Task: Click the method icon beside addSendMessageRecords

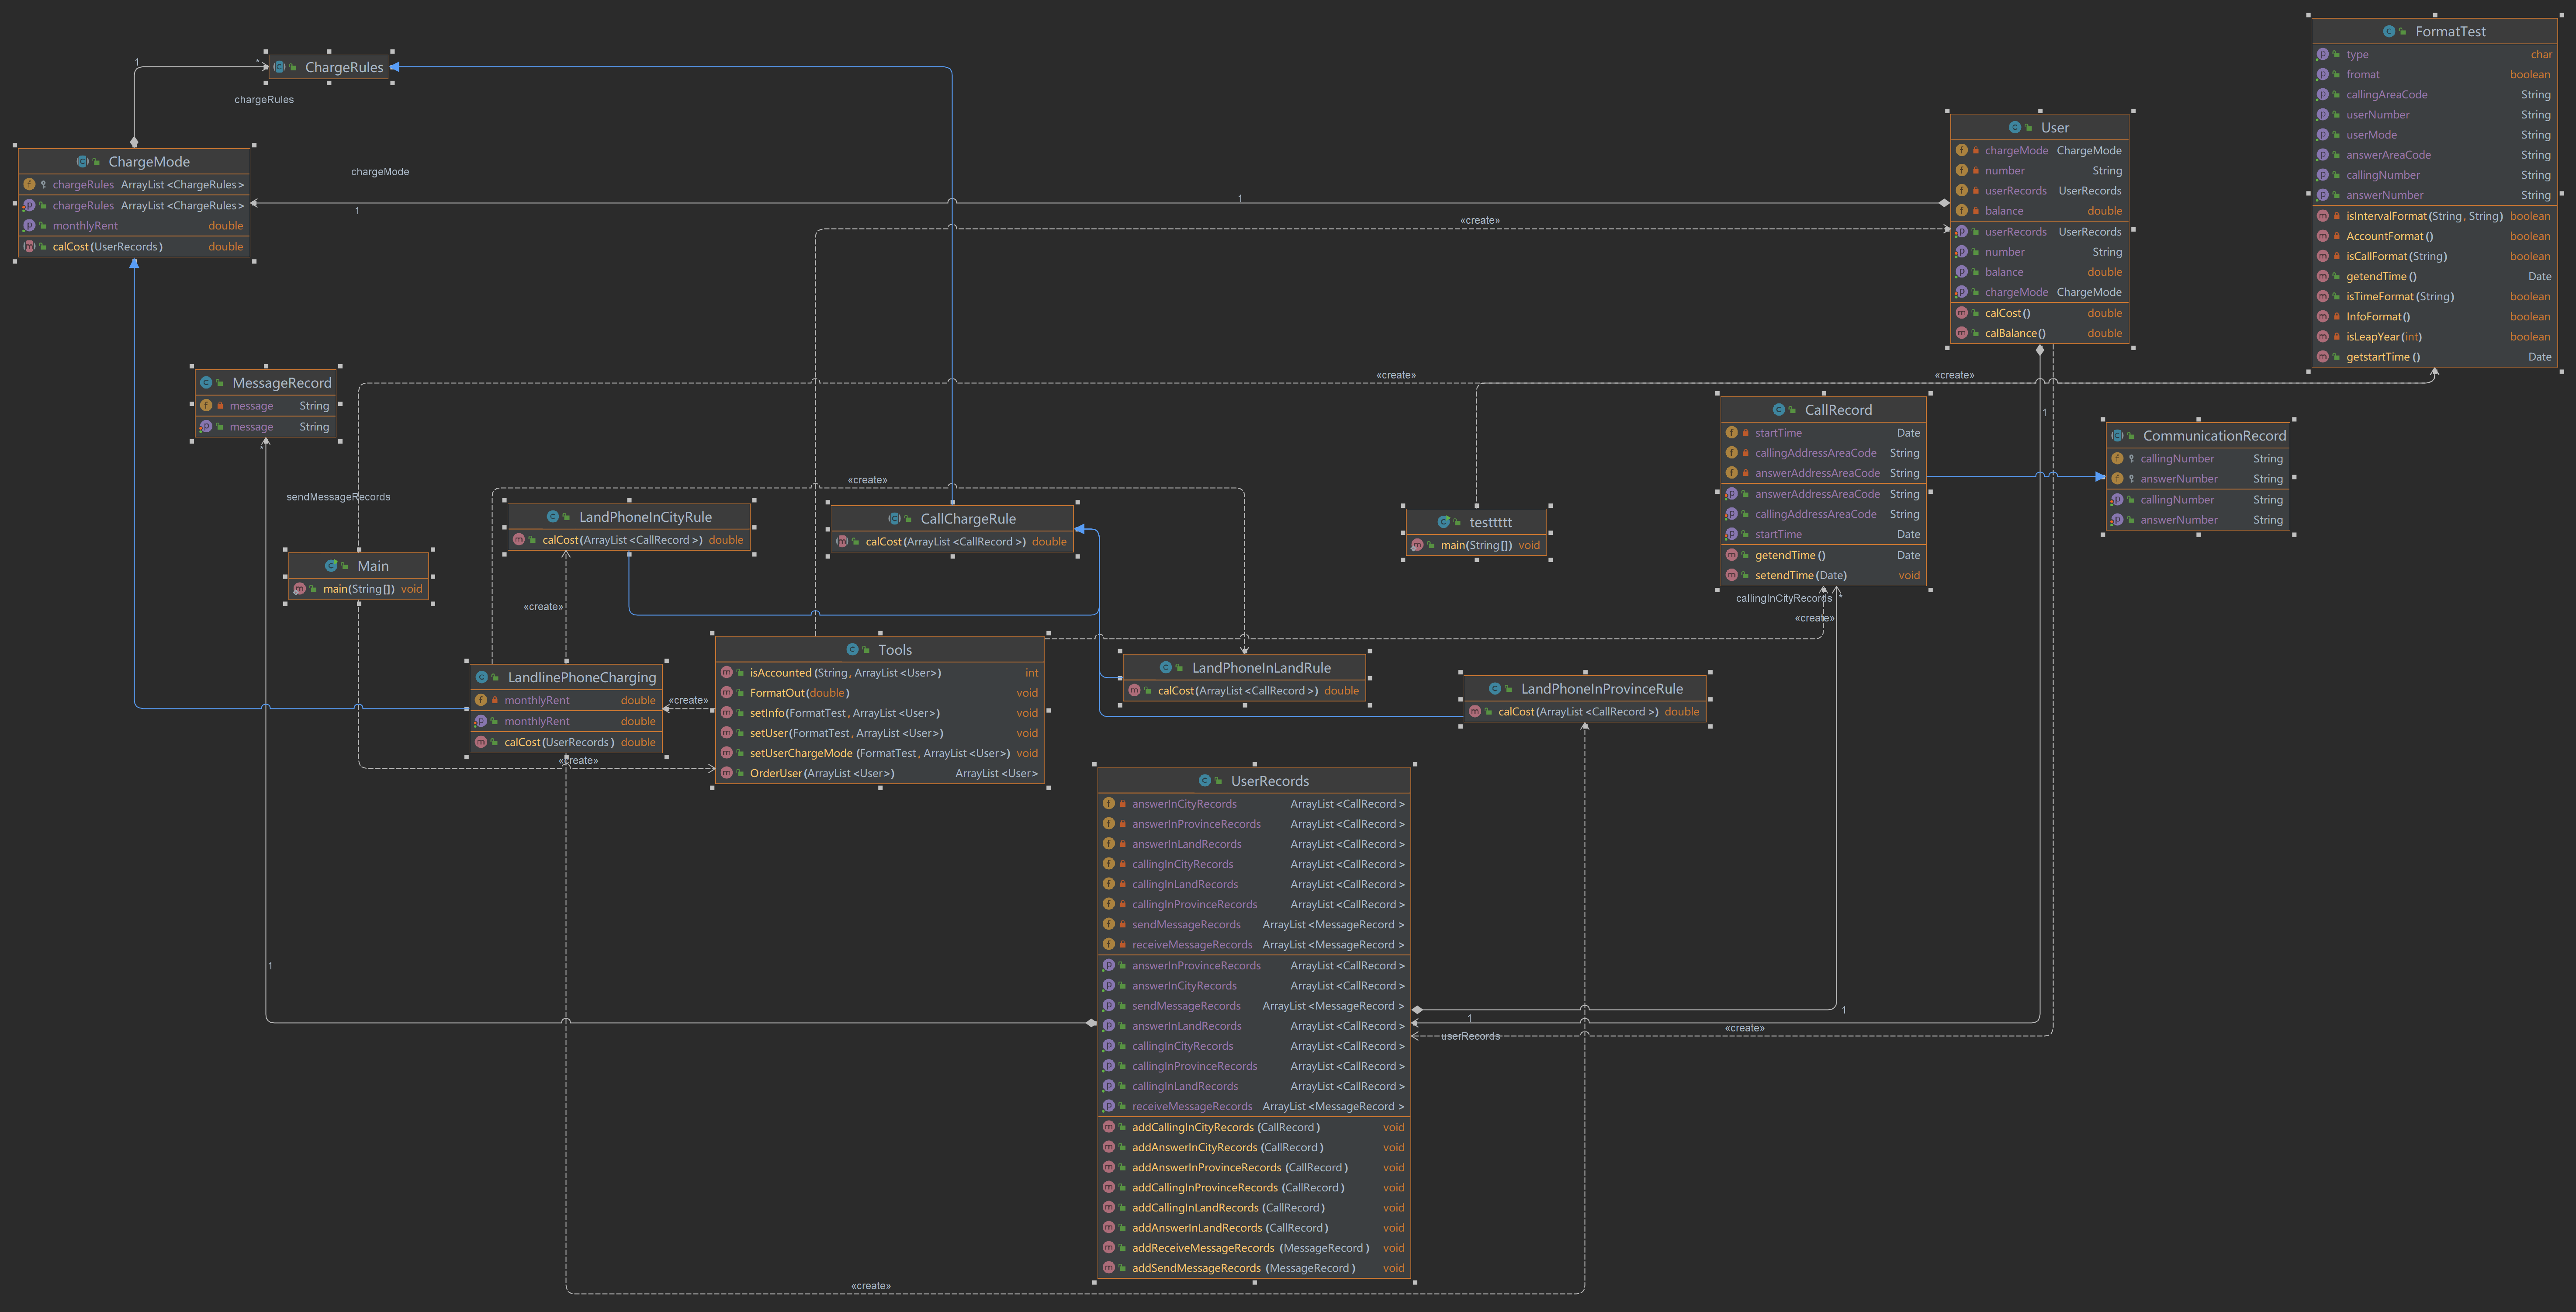Action: pos(1108,1268)
